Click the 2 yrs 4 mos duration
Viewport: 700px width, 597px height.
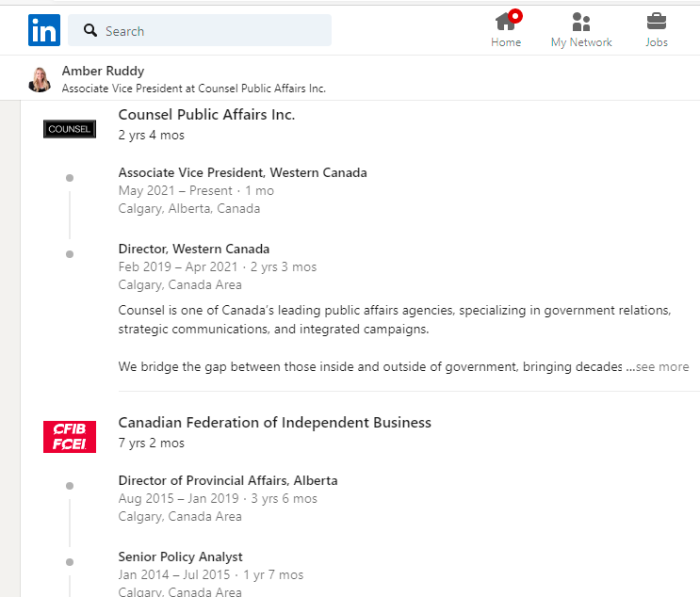point(151,135)
